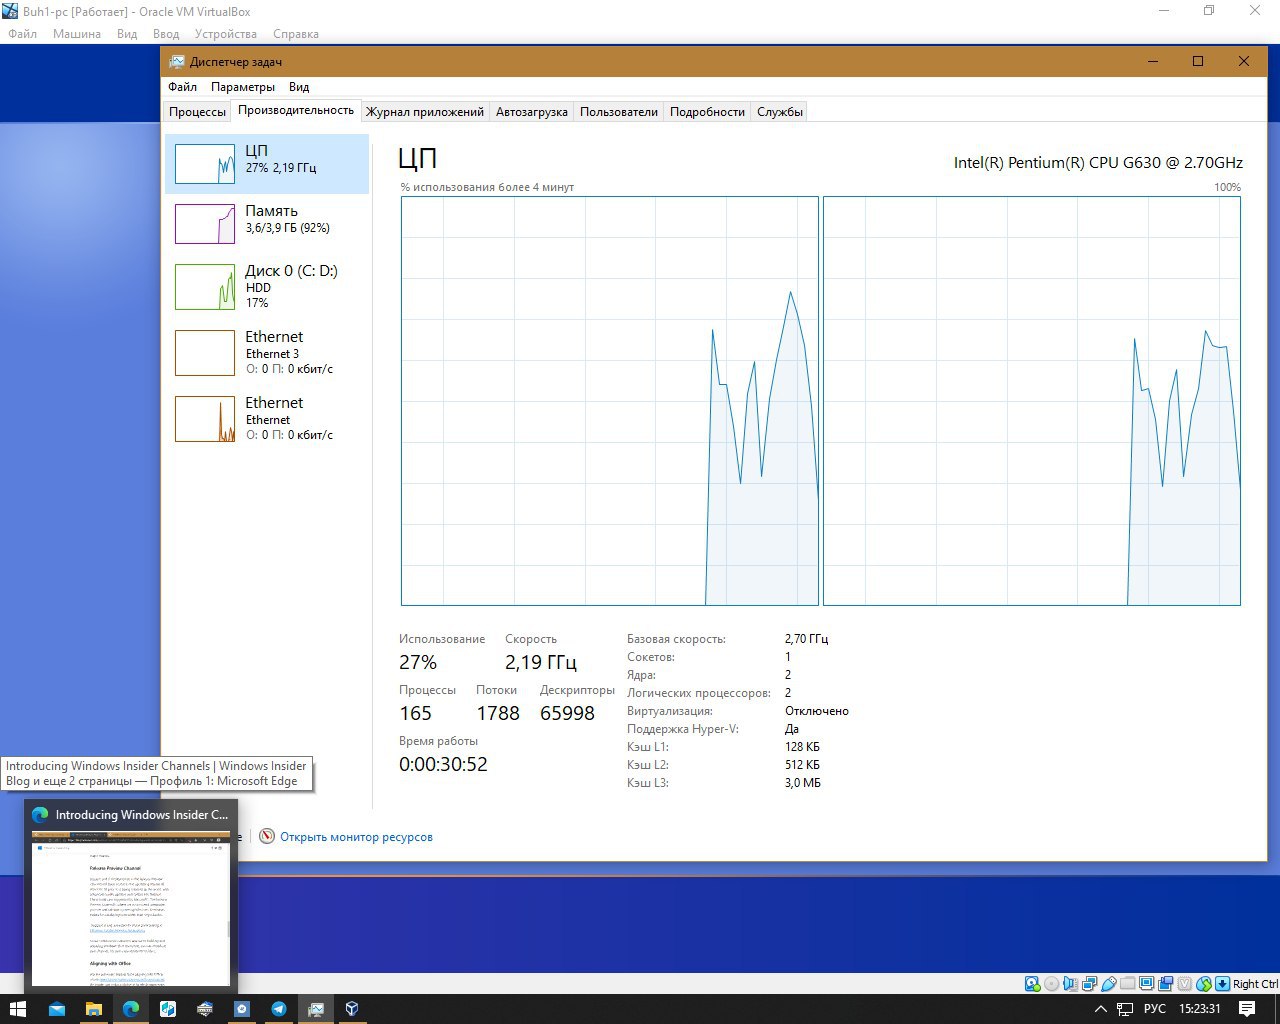This screenshot has width=1280, height=1024.
Task: Open File Explorer from the taskbar
Action: coord(93,1009)
